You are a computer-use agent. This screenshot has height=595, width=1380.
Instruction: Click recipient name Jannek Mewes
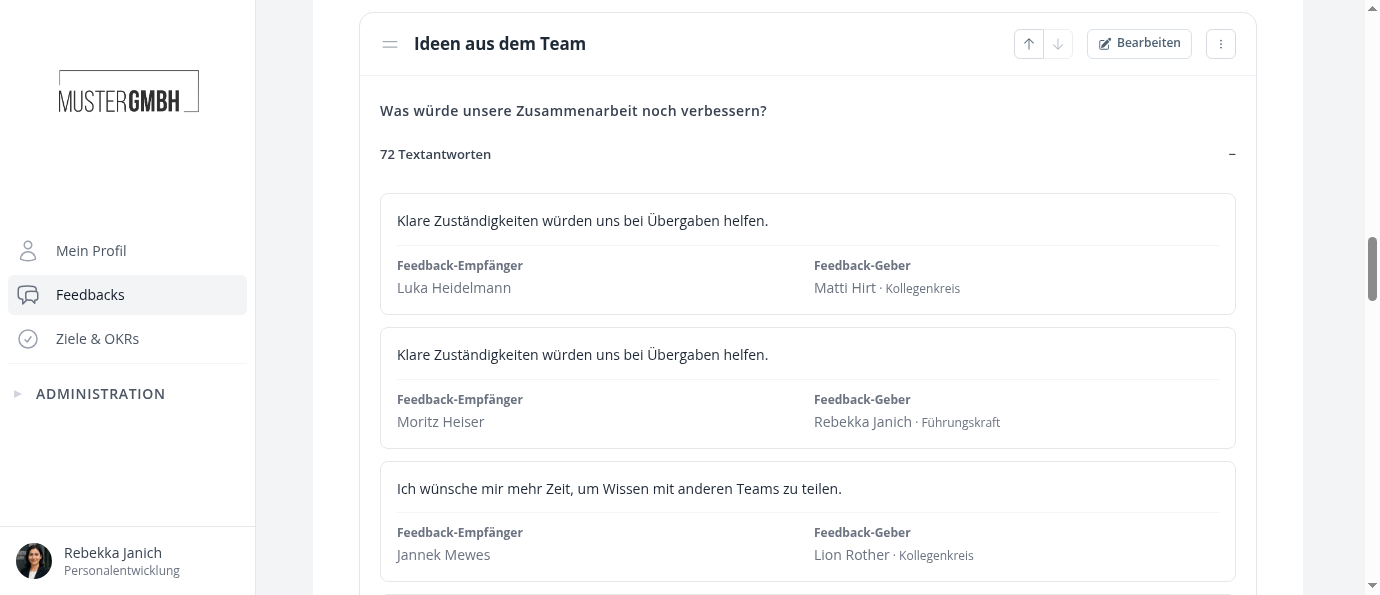[443, 555]
